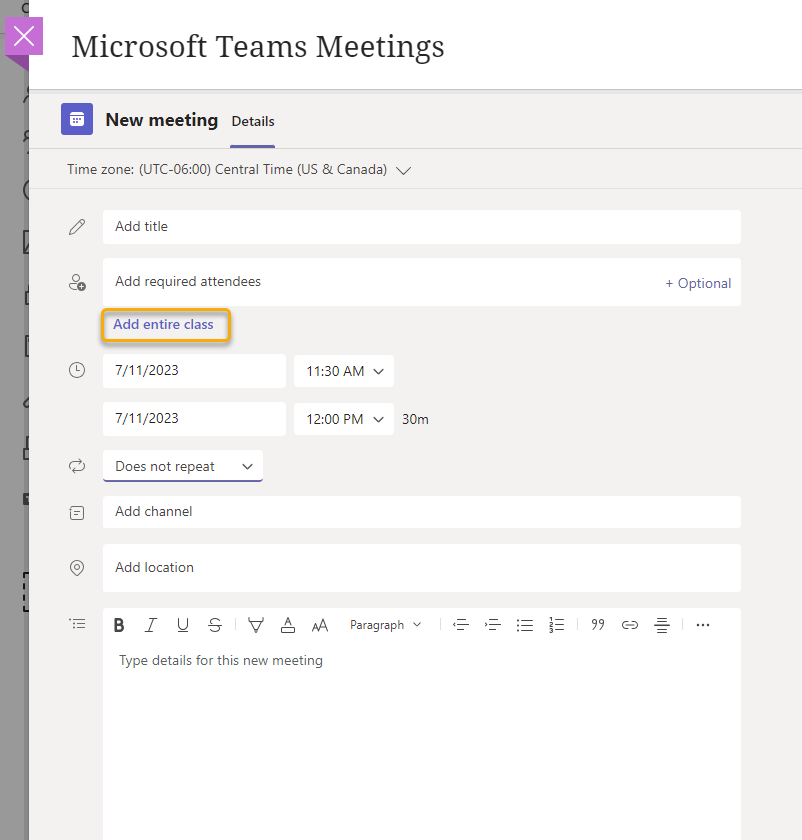The height and width of the screenshot is (840, 802).
Task: Expand the Time zone dropdown chevron
Action: 403,170
